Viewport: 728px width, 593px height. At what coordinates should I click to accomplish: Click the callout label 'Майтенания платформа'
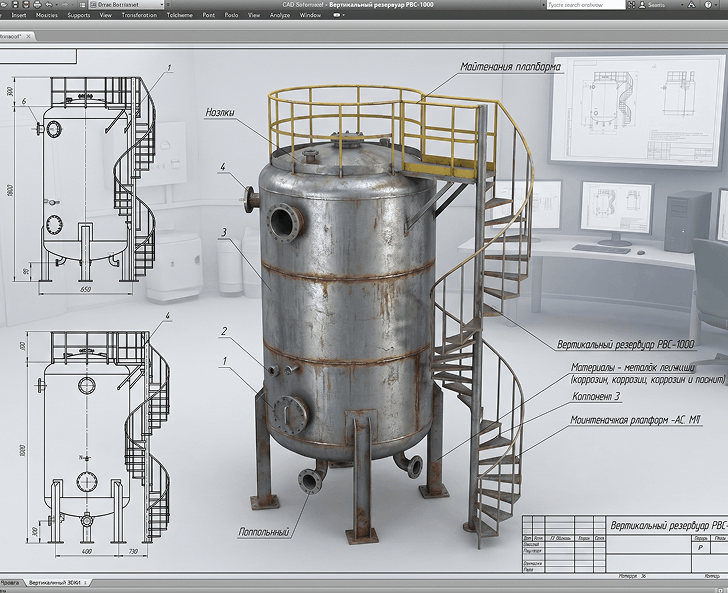[x=511, y=67]
